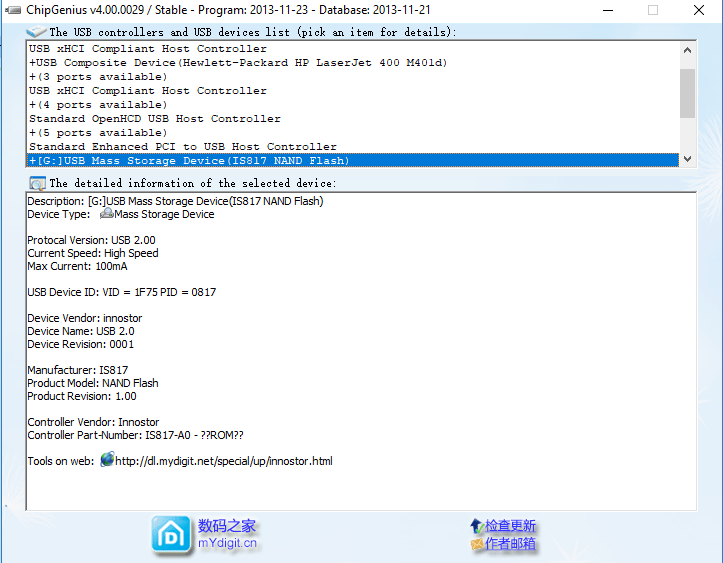
Task: Select the xHCI Host Controller row above (4 ports available)
Action: [352, 91]
